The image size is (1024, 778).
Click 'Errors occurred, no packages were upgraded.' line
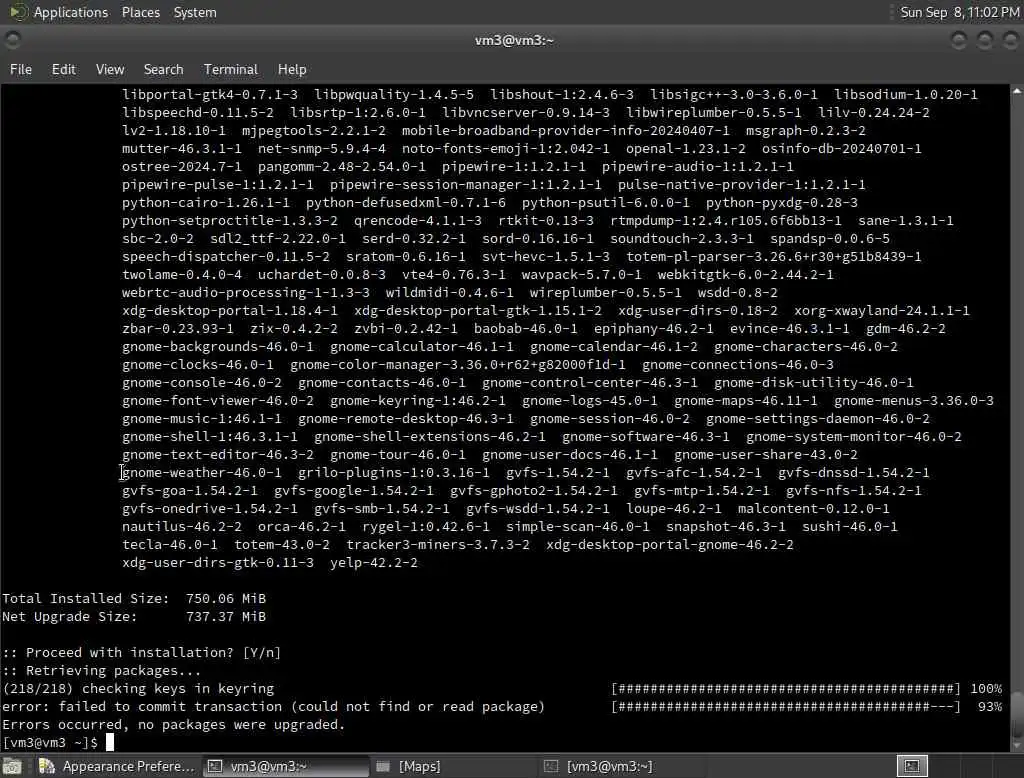pos(173,725)
